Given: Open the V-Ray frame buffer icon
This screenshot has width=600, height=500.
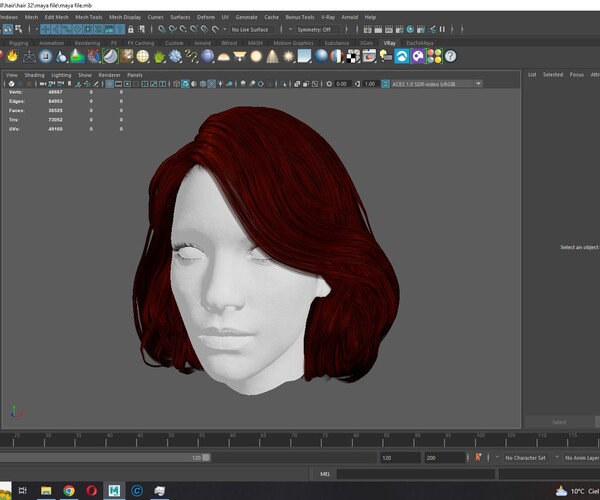Looking at the screenshot, I should pos(369,56).
